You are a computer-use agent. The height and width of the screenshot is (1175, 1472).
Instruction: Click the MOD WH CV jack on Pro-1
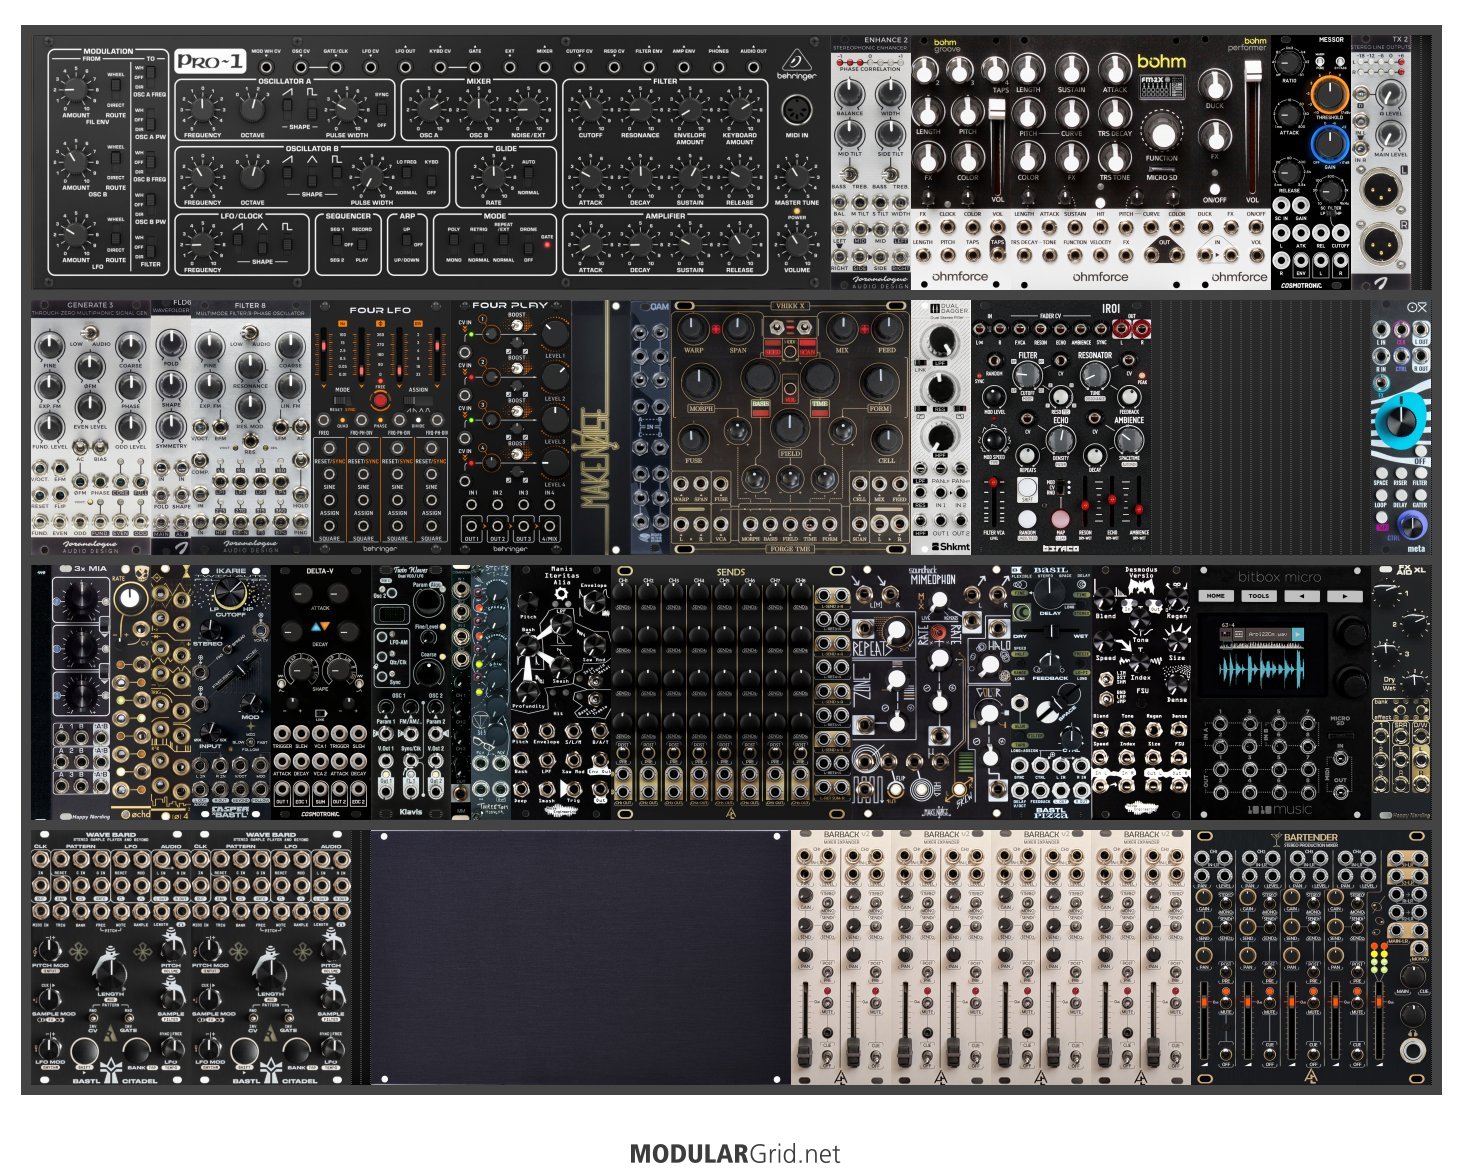pos(265,66)
